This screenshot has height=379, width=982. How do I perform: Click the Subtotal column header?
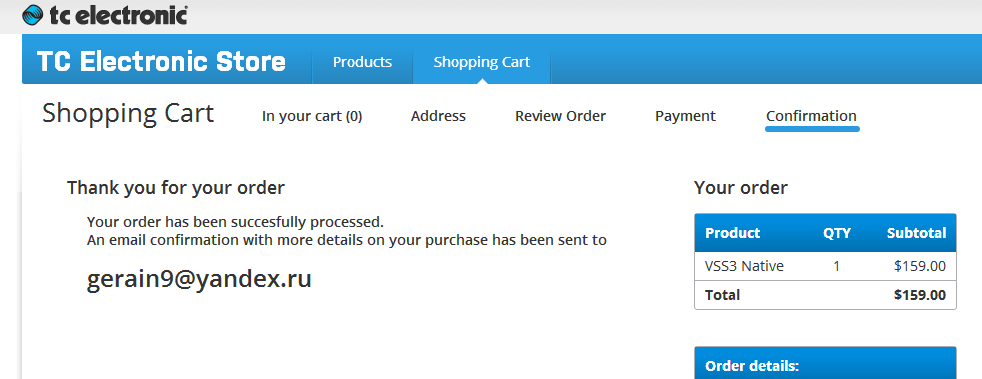916,233
